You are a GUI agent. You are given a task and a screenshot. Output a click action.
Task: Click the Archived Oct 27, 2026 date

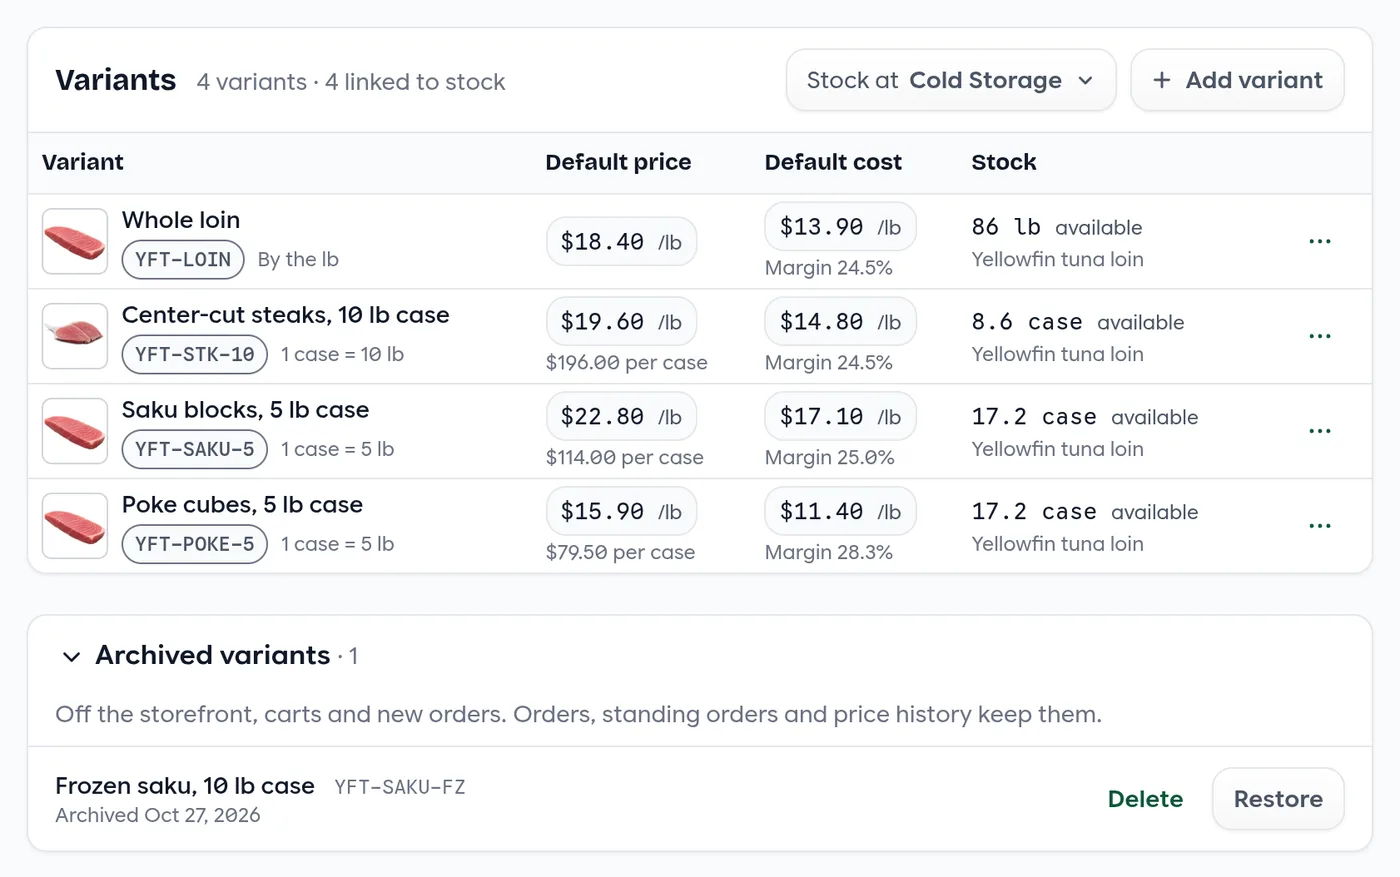pos(158,815)
